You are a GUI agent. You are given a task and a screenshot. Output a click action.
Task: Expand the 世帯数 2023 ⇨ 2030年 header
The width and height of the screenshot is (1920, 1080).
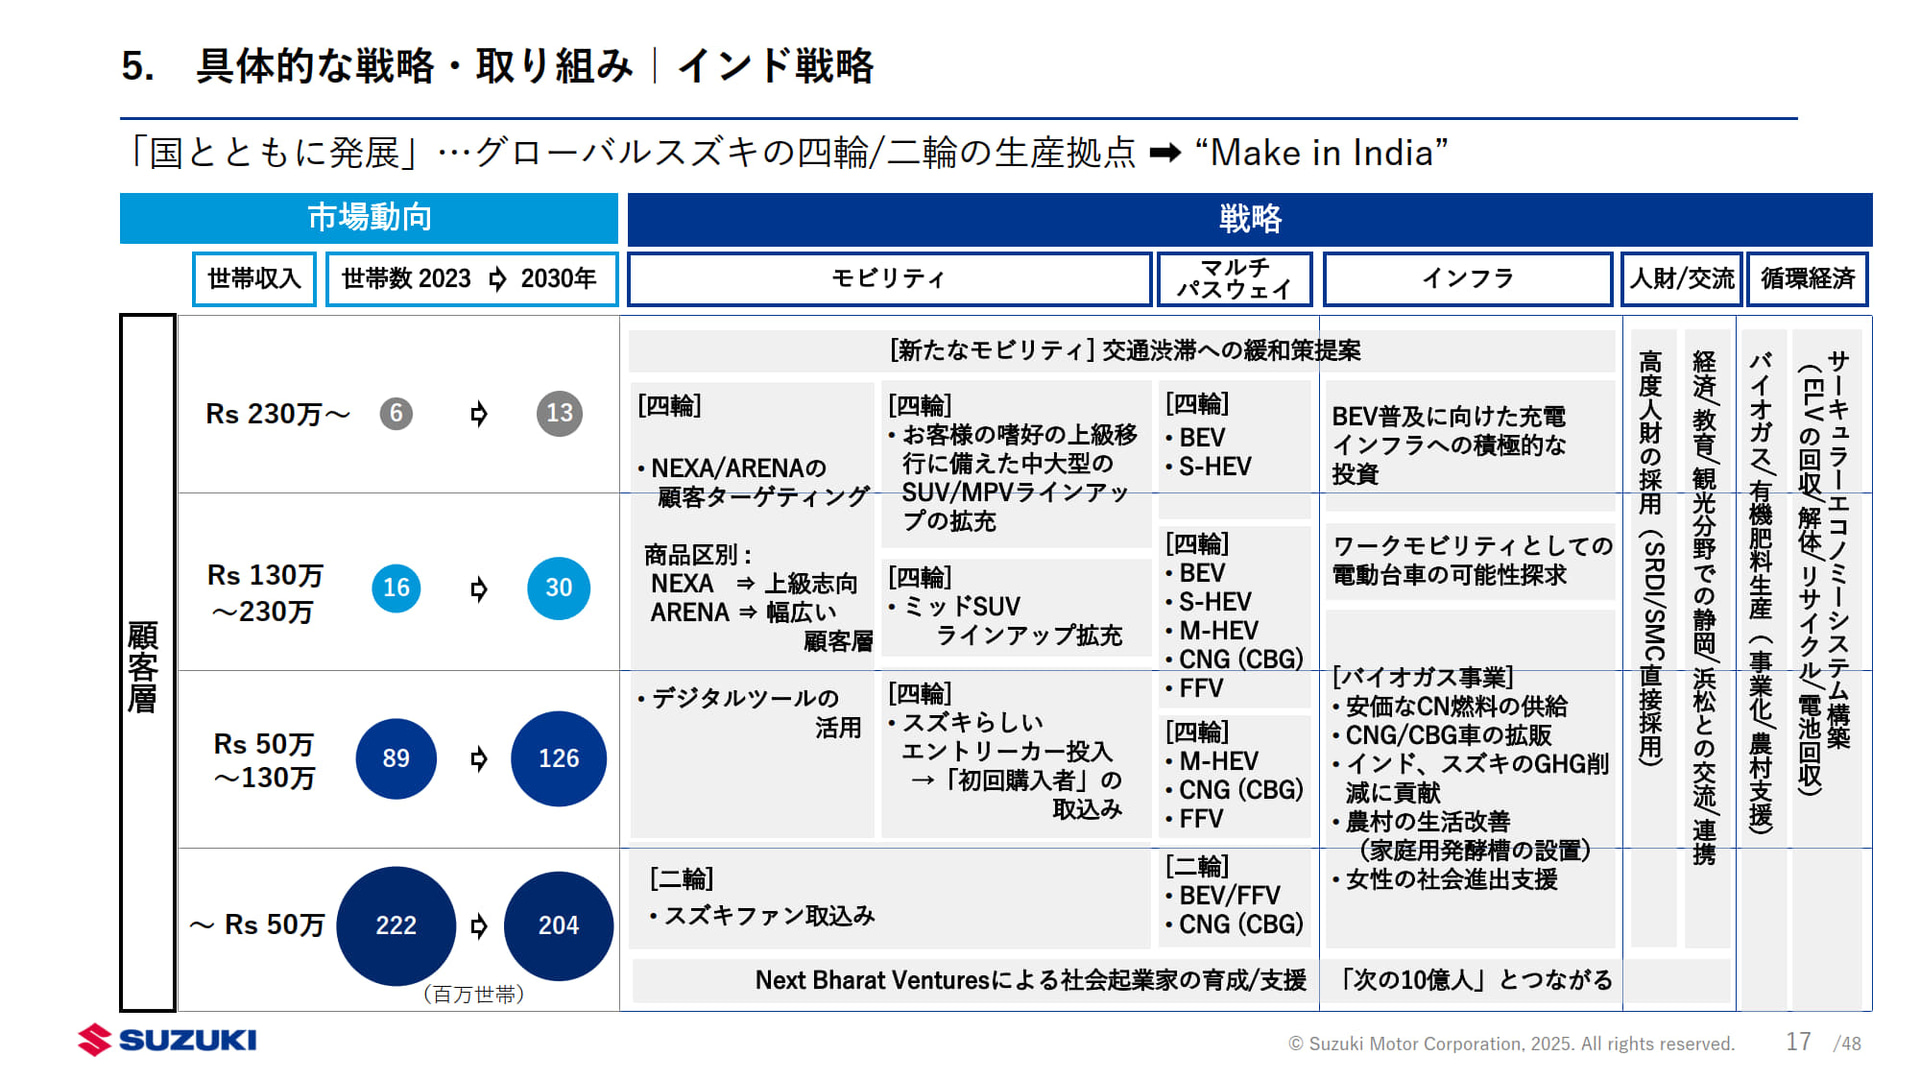coord(470,279)
